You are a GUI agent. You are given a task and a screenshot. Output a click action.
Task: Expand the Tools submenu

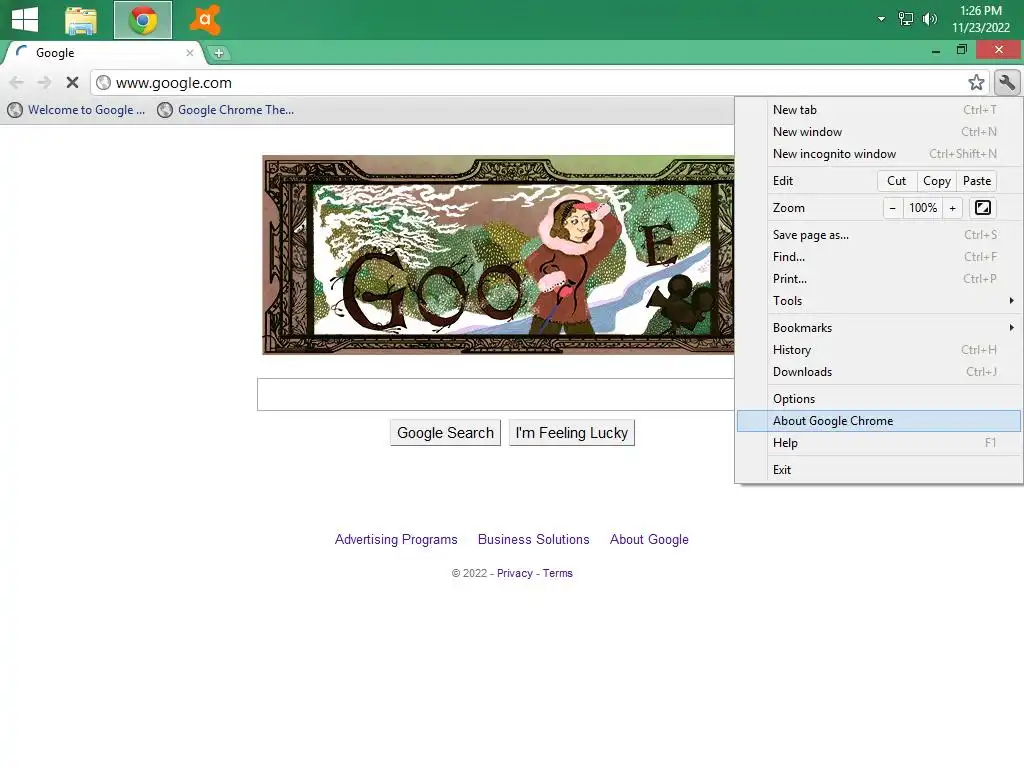[879, 301]
